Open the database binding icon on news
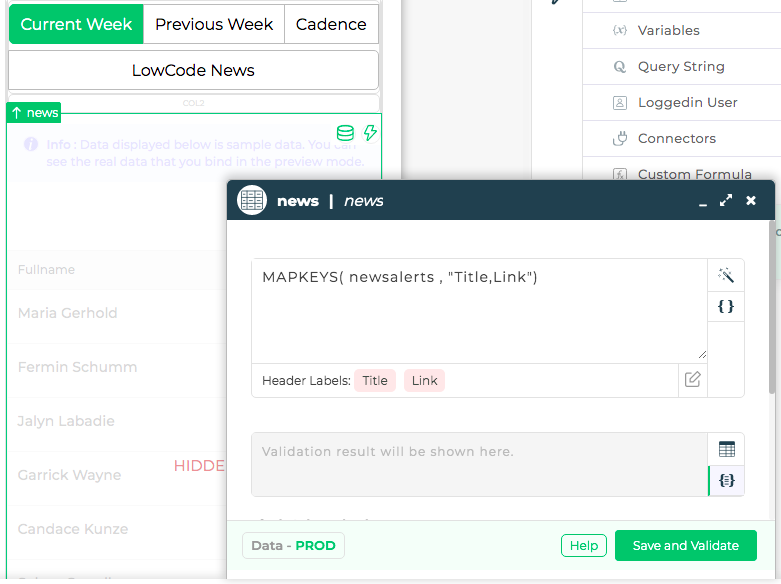 [x=345, y=133]
